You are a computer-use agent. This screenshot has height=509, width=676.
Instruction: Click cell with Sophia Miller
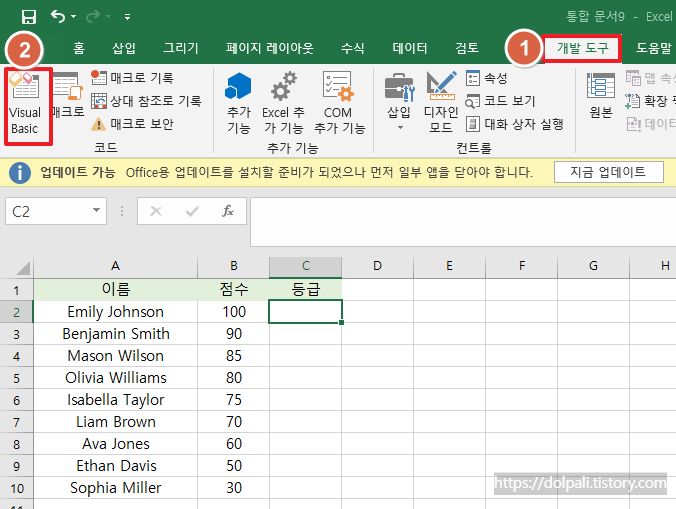coord(116,487)
